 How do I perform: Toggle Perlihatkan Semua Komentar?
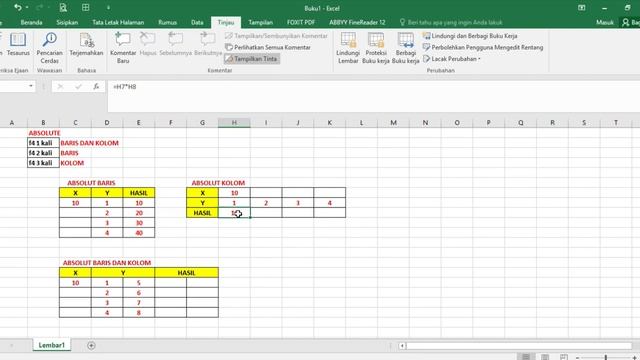[268, 47]
